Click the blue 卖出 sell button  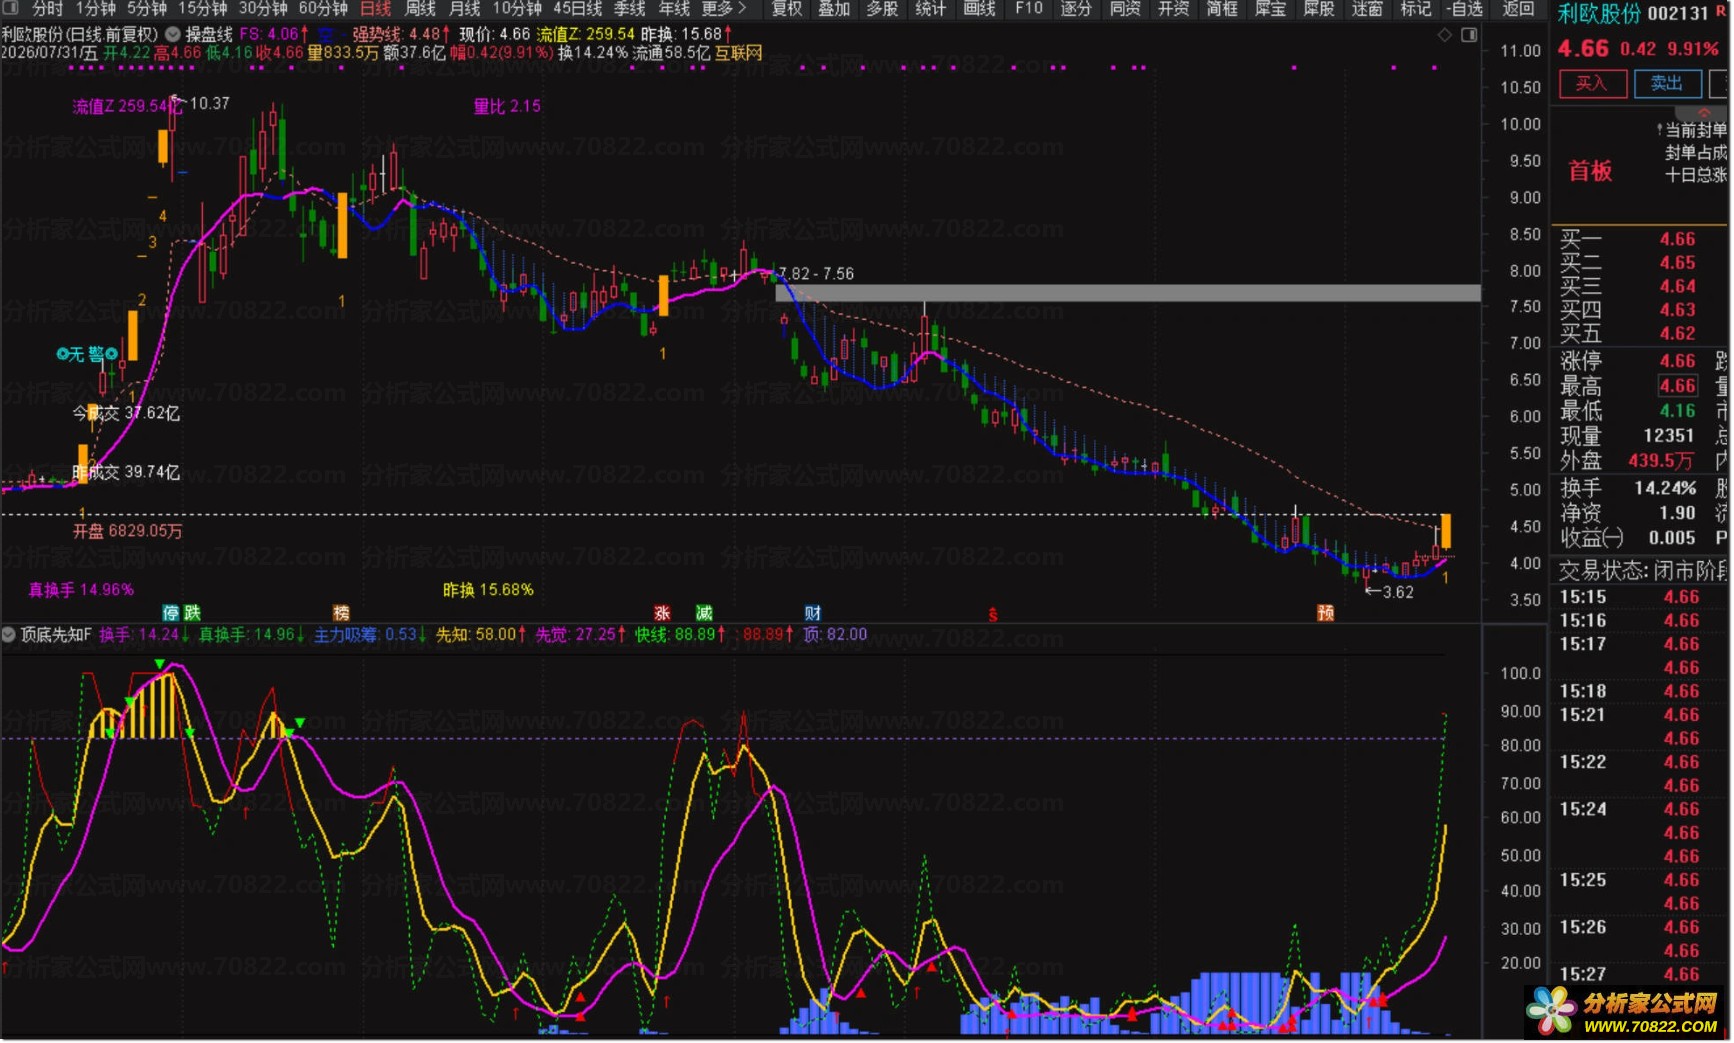point(1667,84)
